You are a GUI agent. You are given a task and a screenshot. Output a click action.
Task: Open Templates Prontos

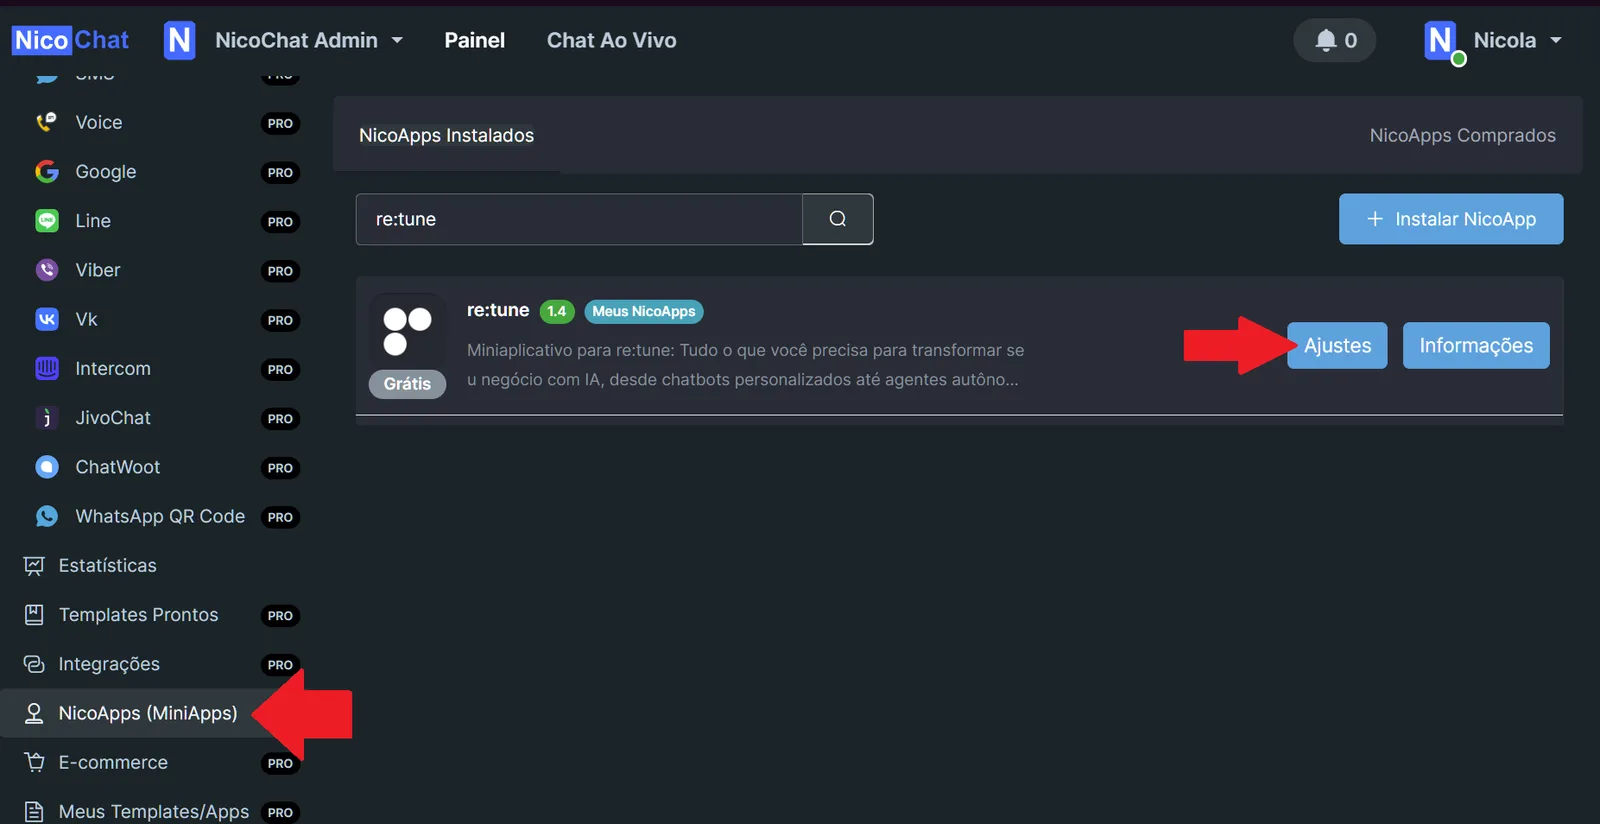[x=138, y=614]
